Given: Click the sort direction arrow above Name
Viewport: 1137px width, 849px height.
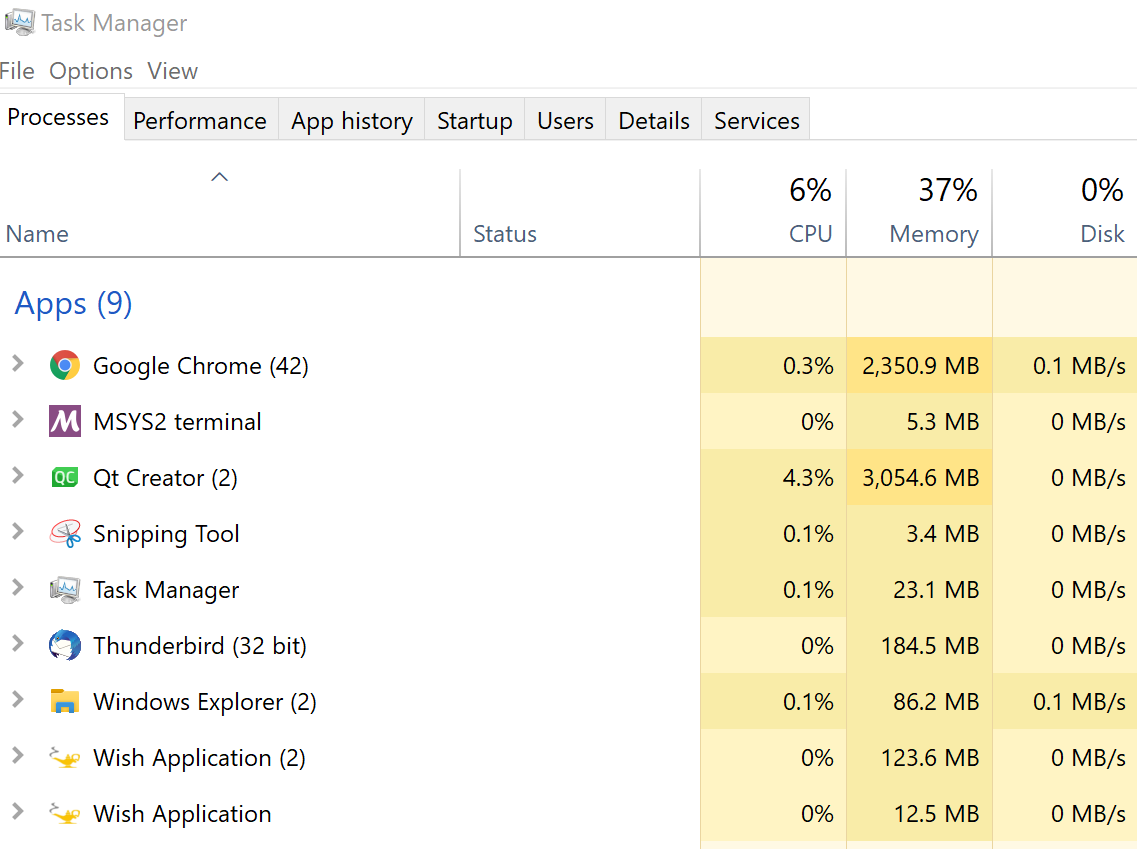Looking at the screenshot, I should coord(219,177).
